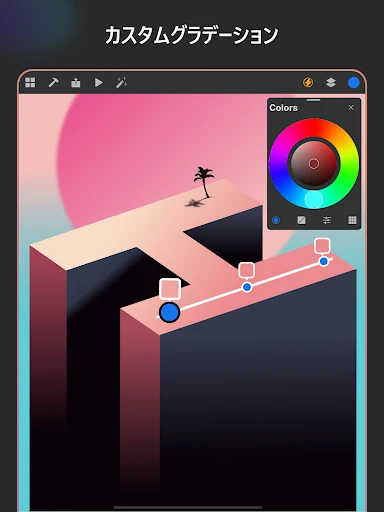Tap the last gradient stop color swatch
This screenshot has width=384, height=512.
(x=322, y=246)
